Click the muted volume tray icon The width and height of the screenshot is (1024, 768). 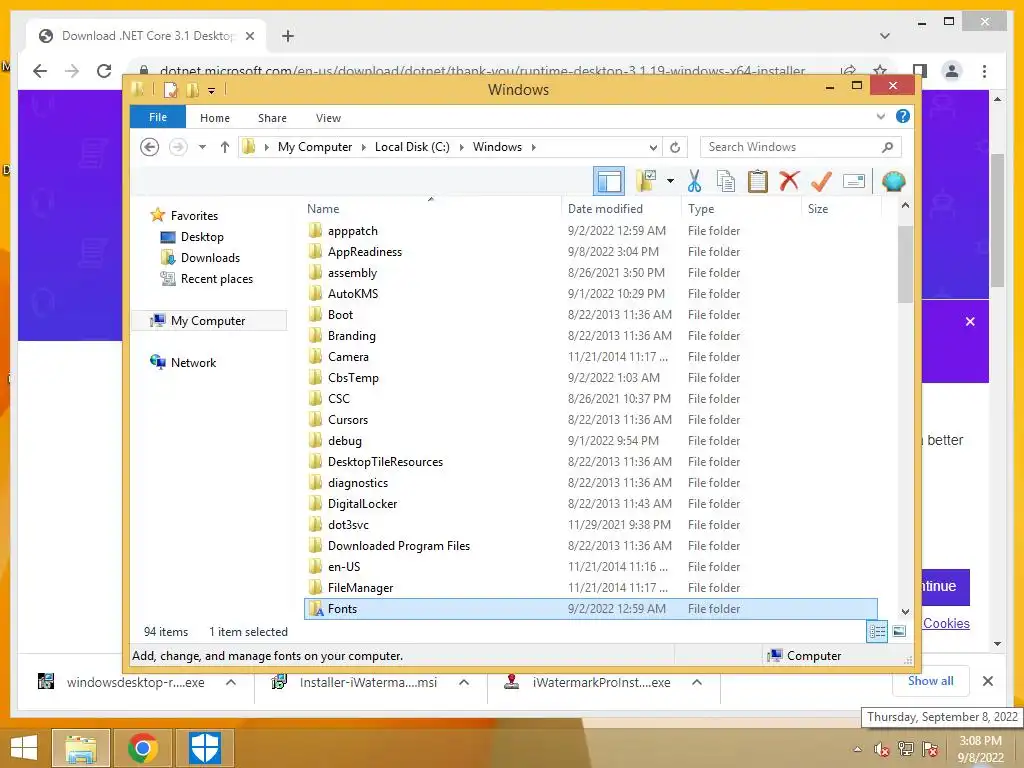(x=882, y=749)
